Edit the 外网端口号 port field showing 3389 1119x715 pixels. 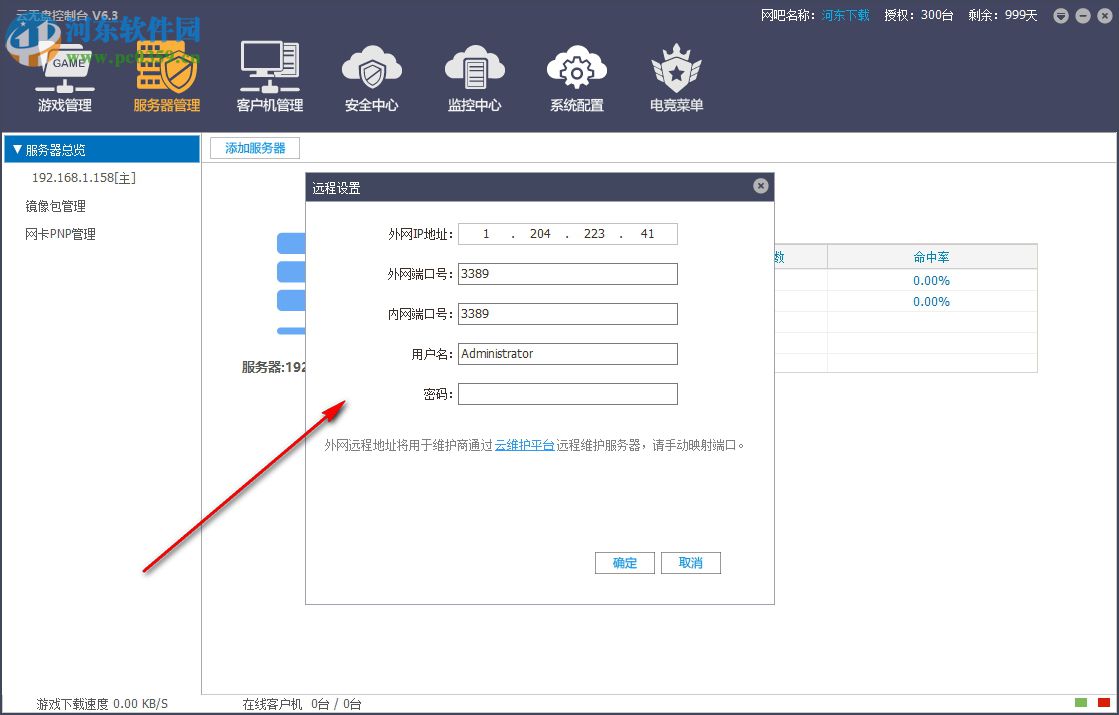[567, 273]
